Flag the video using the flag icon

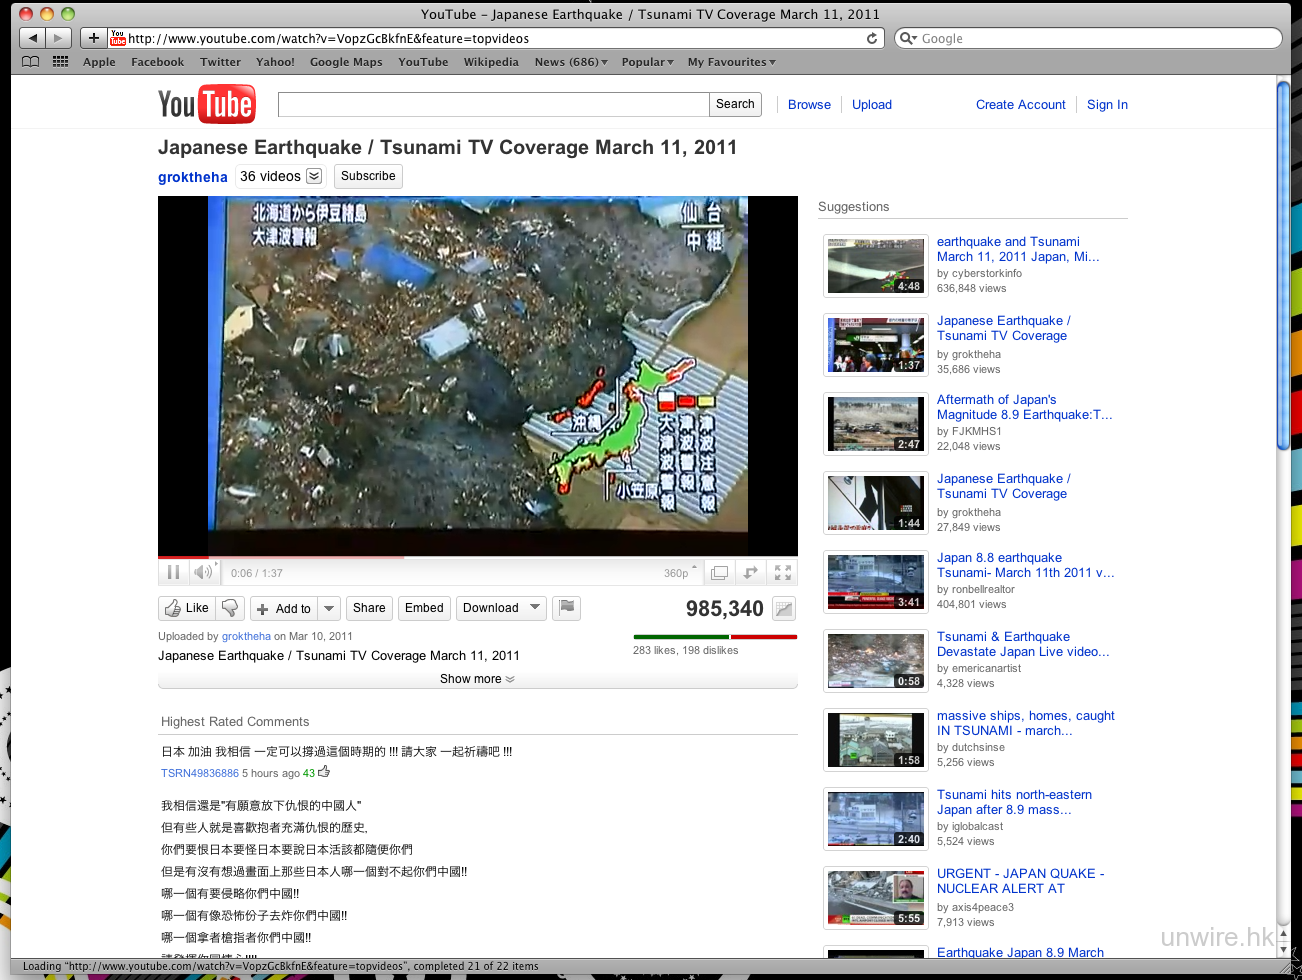pos(567,607)
